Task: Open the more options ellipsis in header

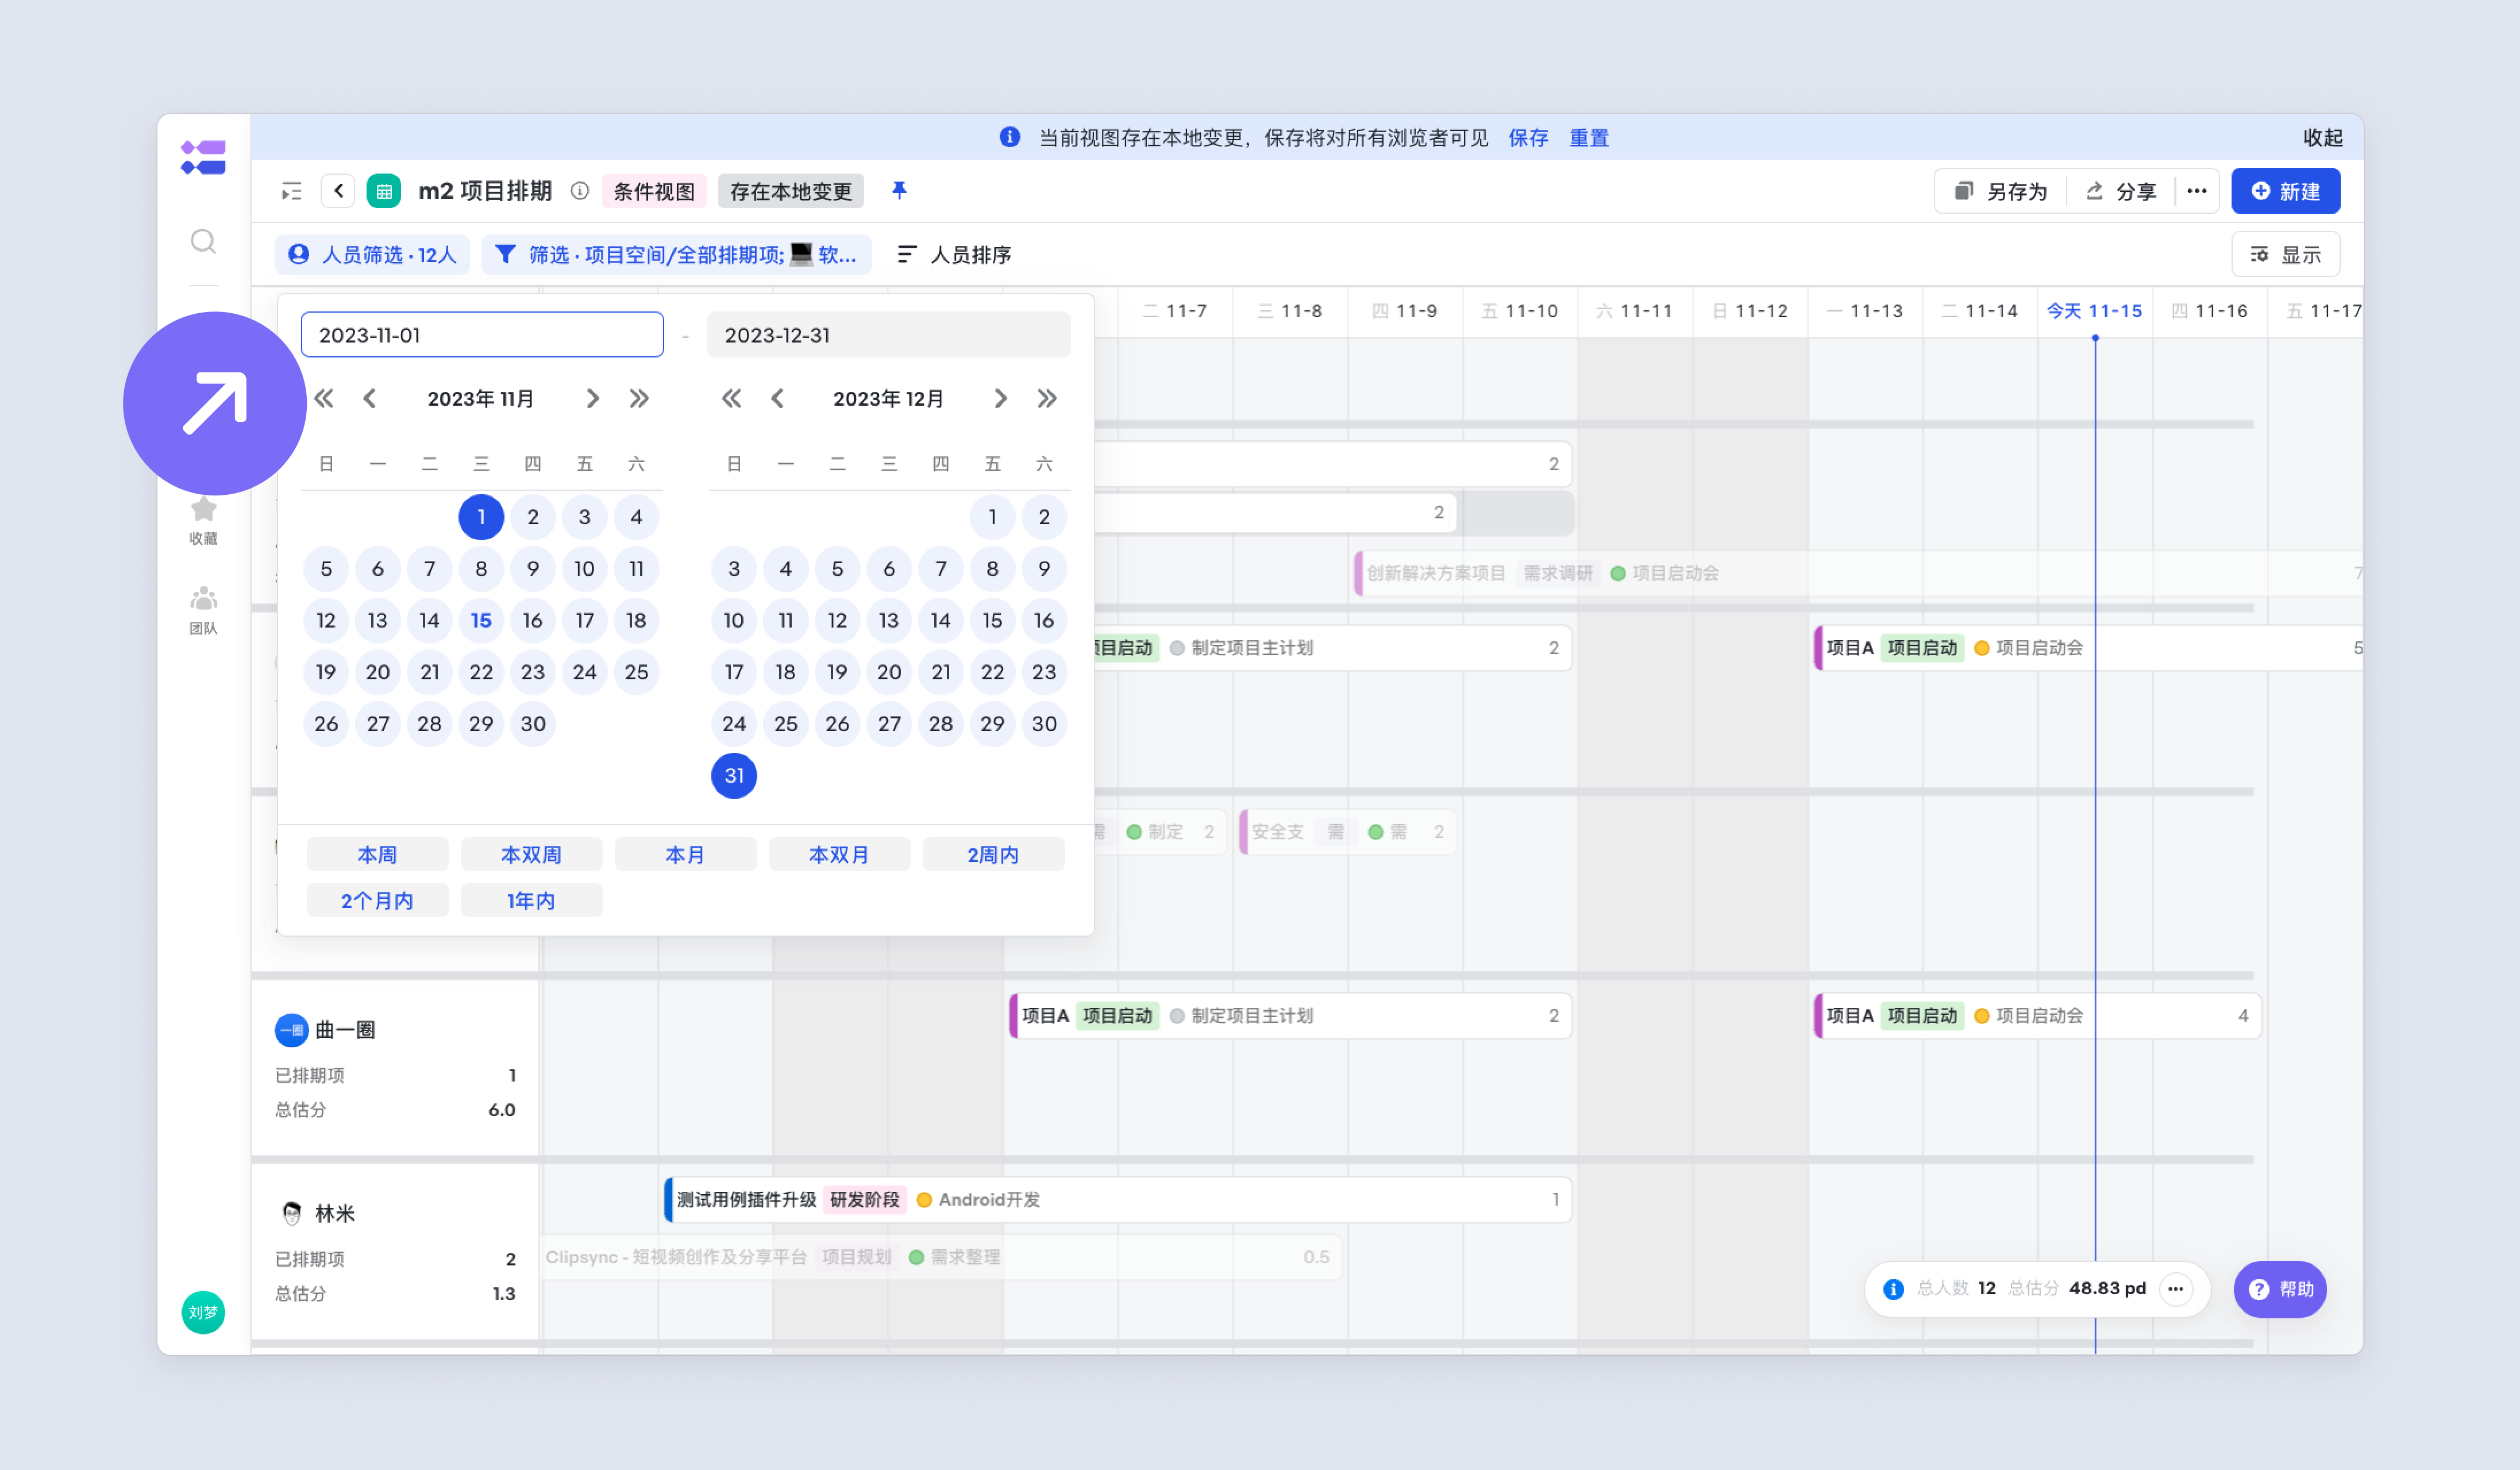Action: pos(2196,191)
